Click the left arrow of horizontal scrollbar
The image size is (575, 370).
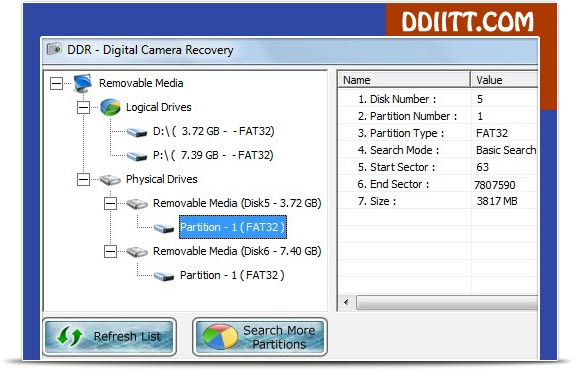(346, 303)
